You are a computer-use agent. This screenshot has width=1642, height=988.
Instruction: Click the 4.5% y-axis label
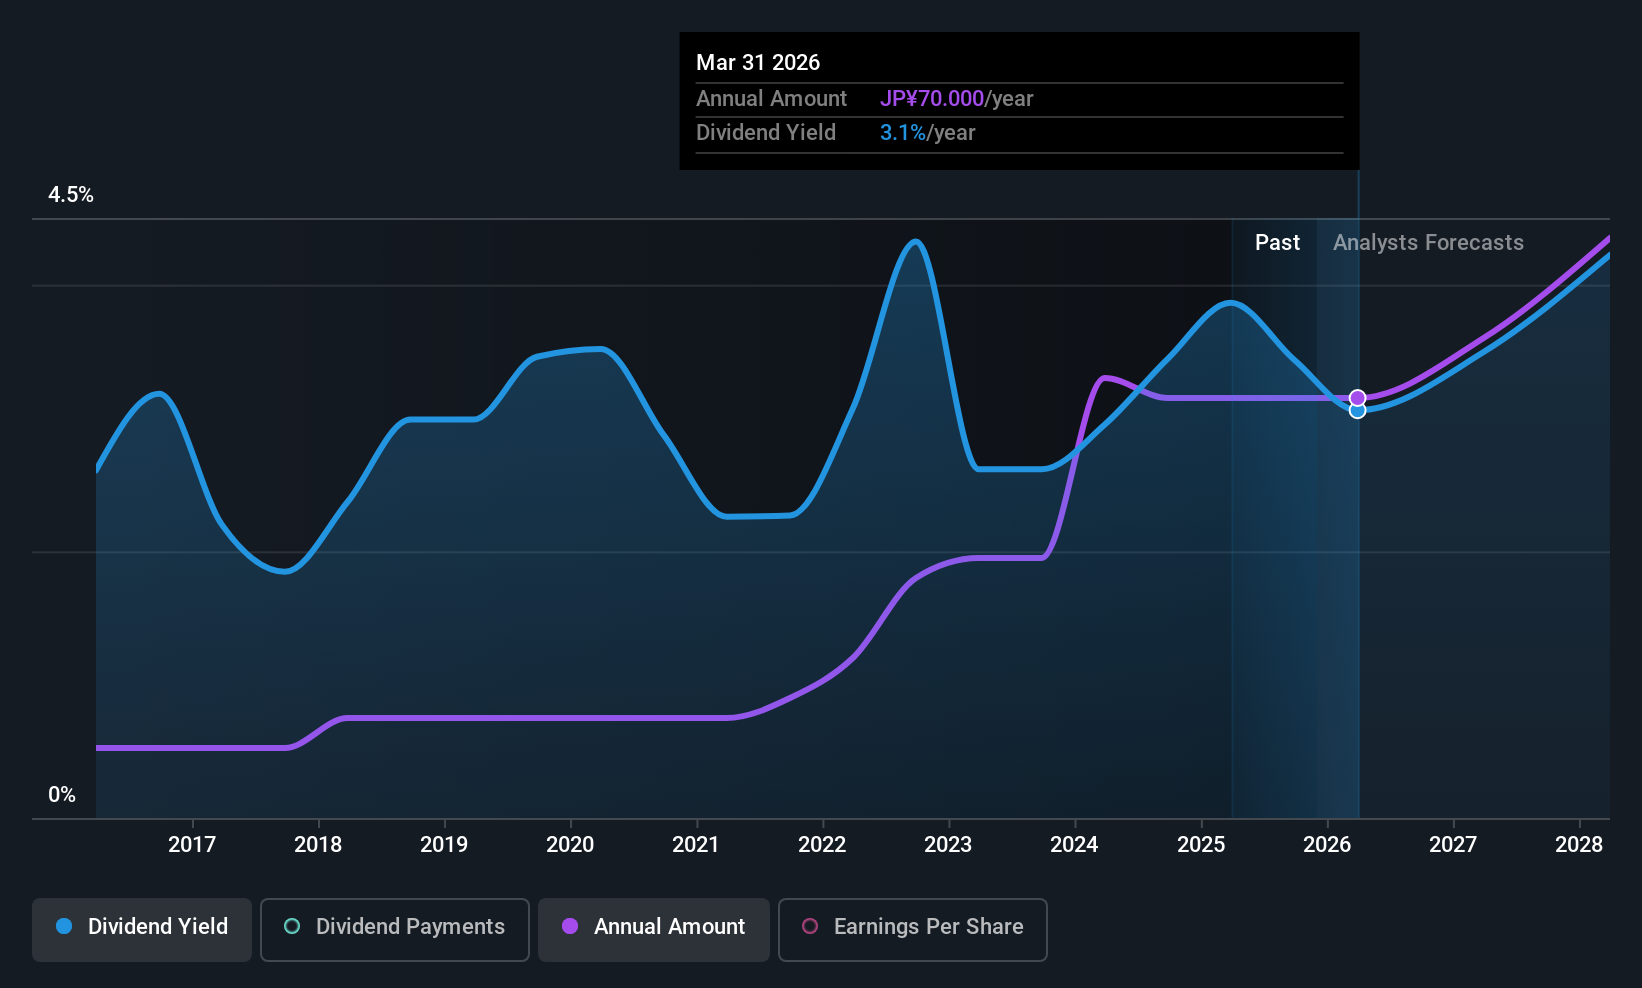tap(71, 195)
